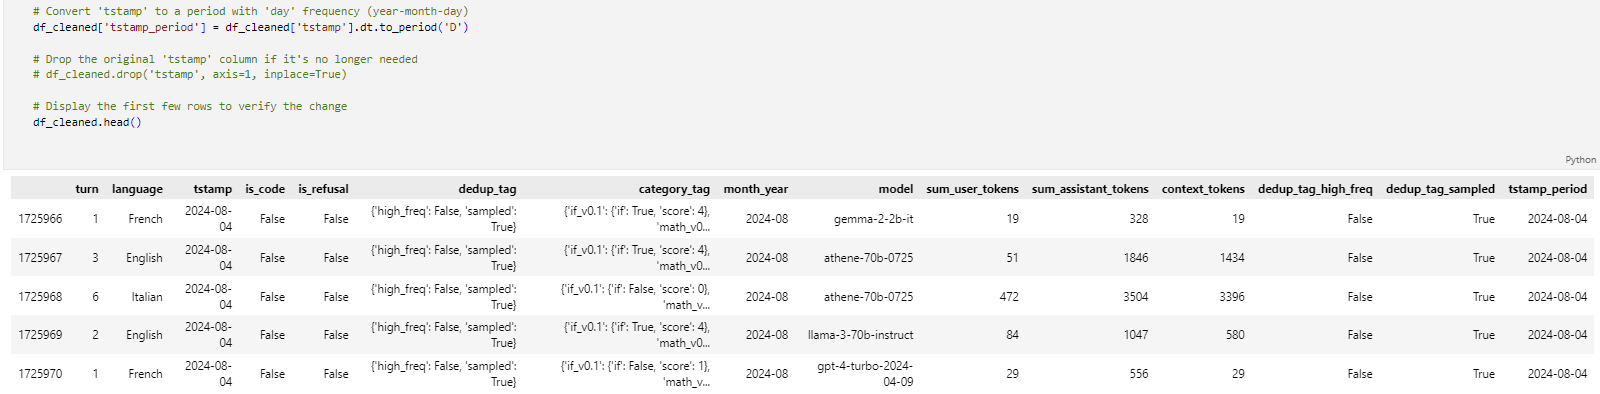The width and height of the screenshot is (1600, 394).
Task: Click the is_refusal column header
Action: [323, 189]
